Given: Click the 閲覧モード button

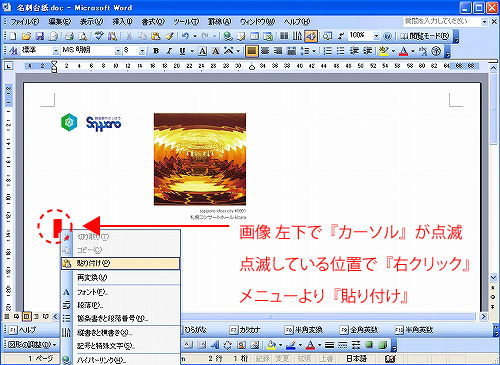Looking at the screenshot, I should coord(425,36).
